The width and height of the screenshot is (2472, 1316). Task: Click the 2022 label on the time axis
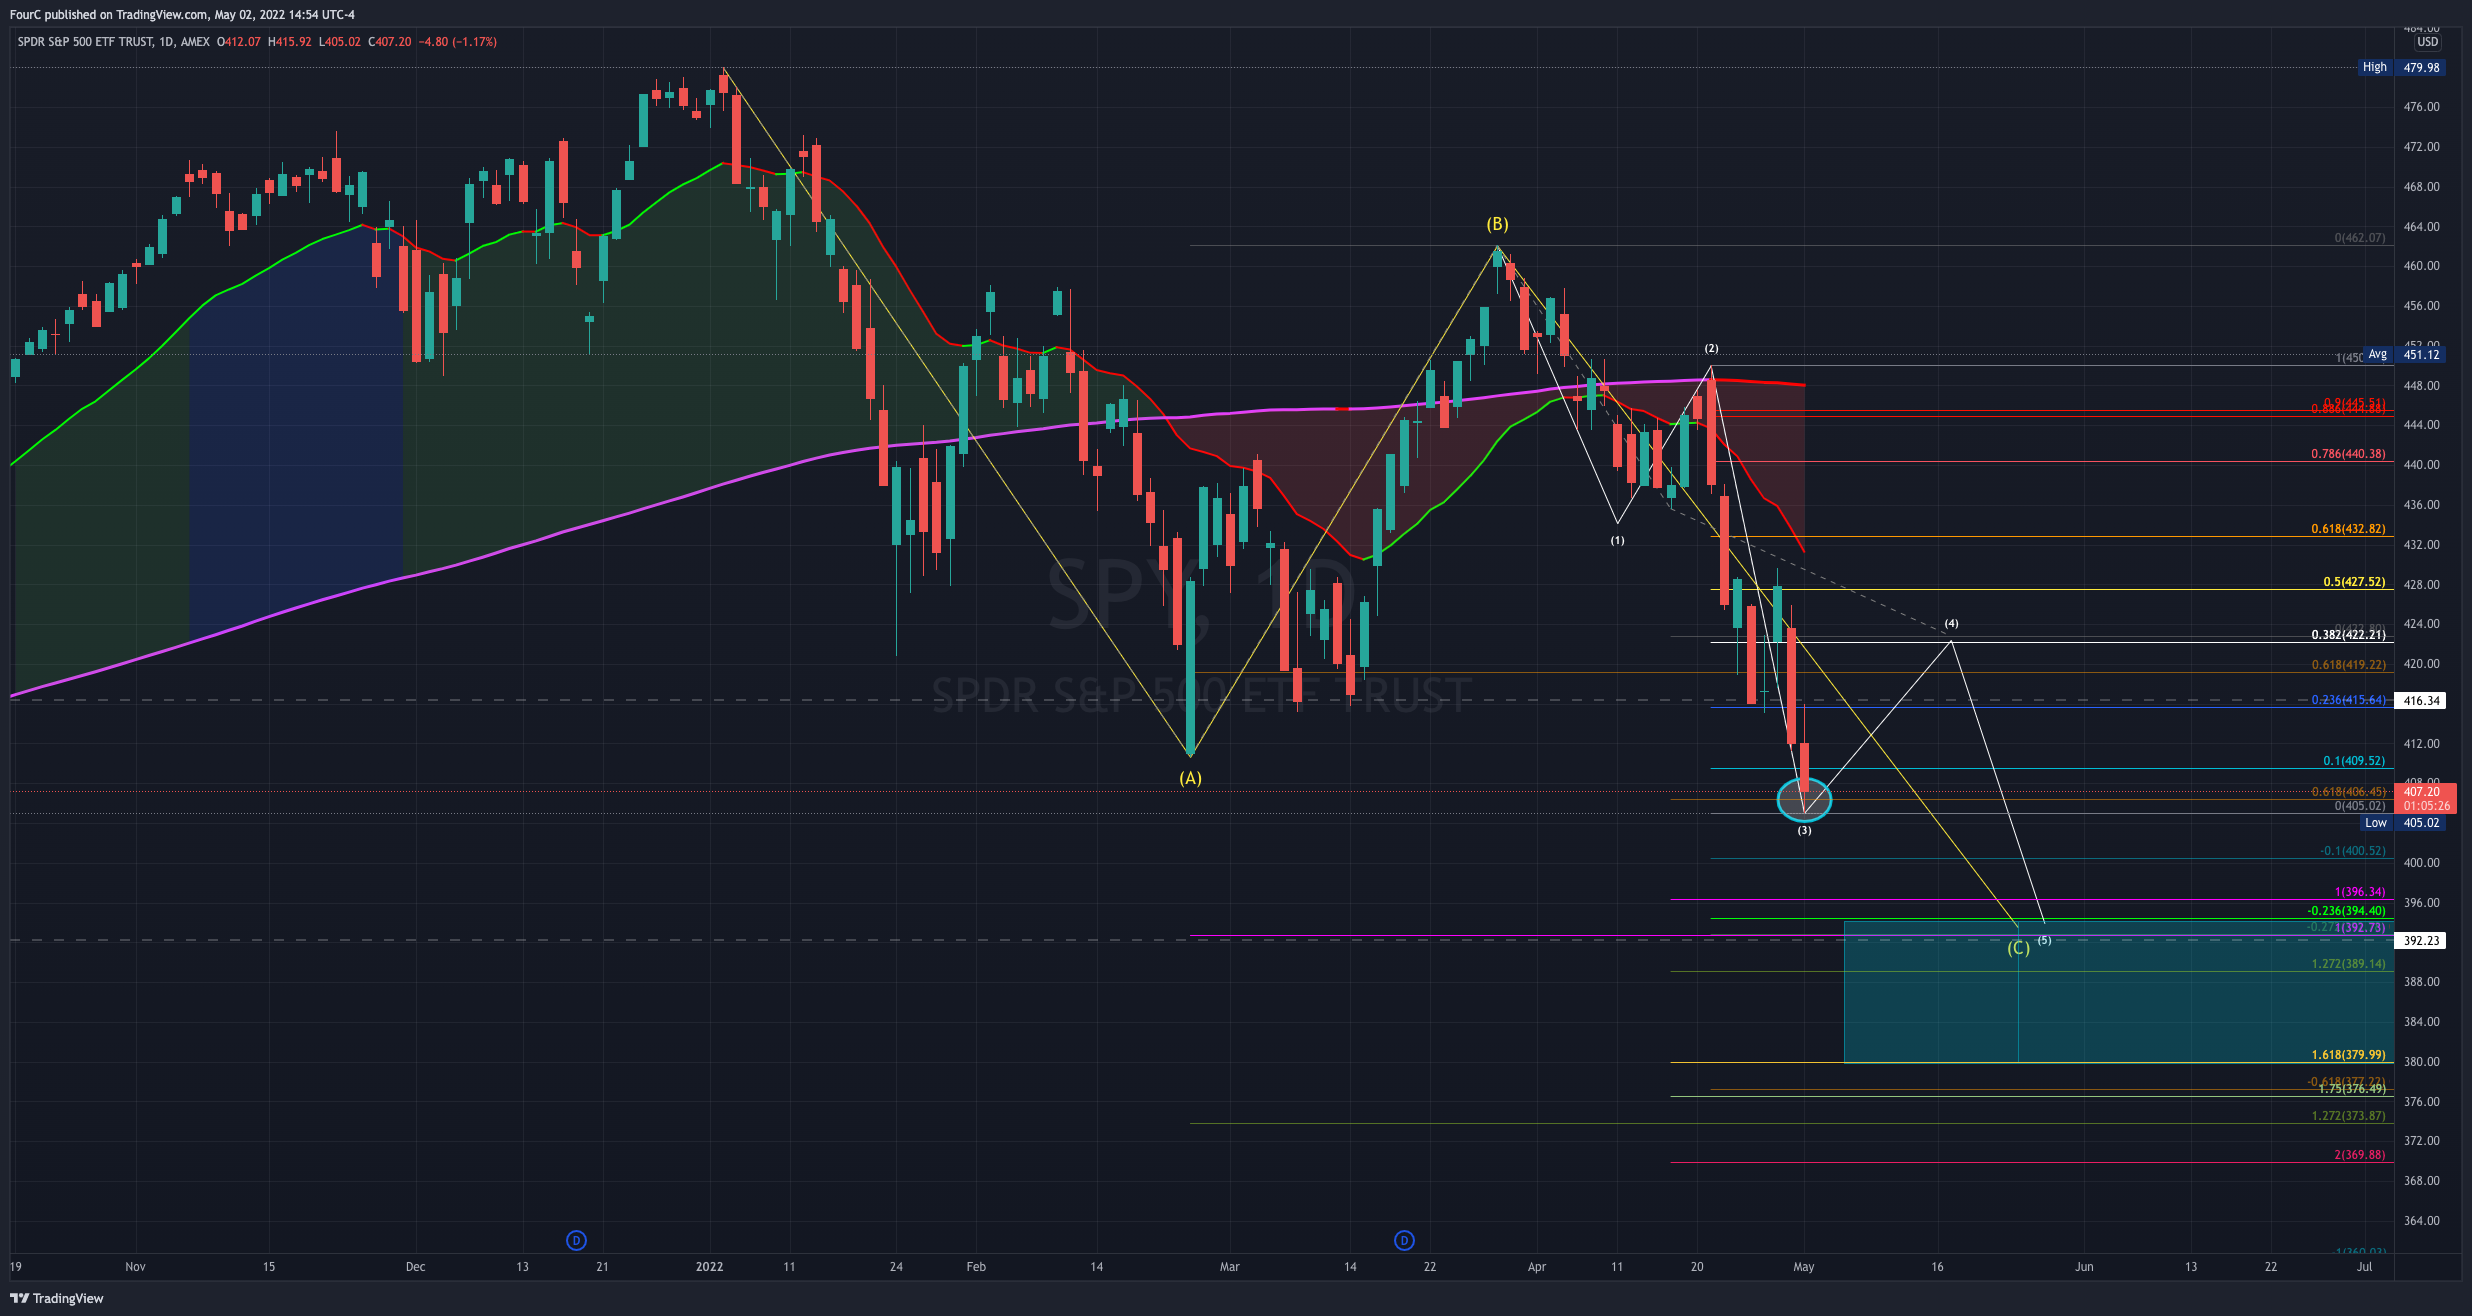click(709, 1267)
